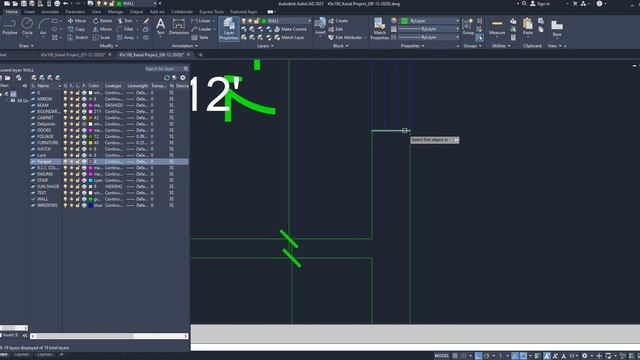
Task: Open the Insert ribbon tab
Action: pyautogui.click(x=29, y=12)
